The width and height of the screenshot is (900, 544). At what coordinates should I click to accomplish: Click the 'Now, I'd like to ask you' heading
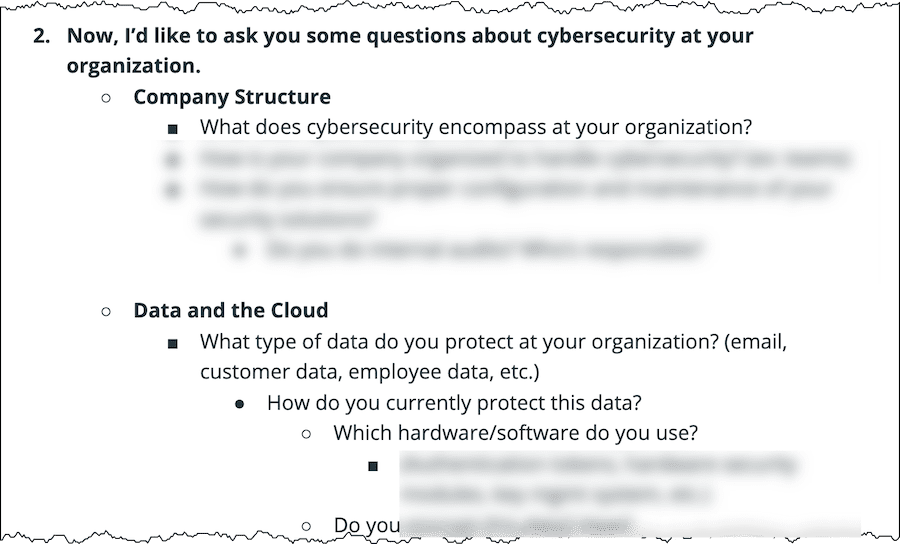click(410, 50)
